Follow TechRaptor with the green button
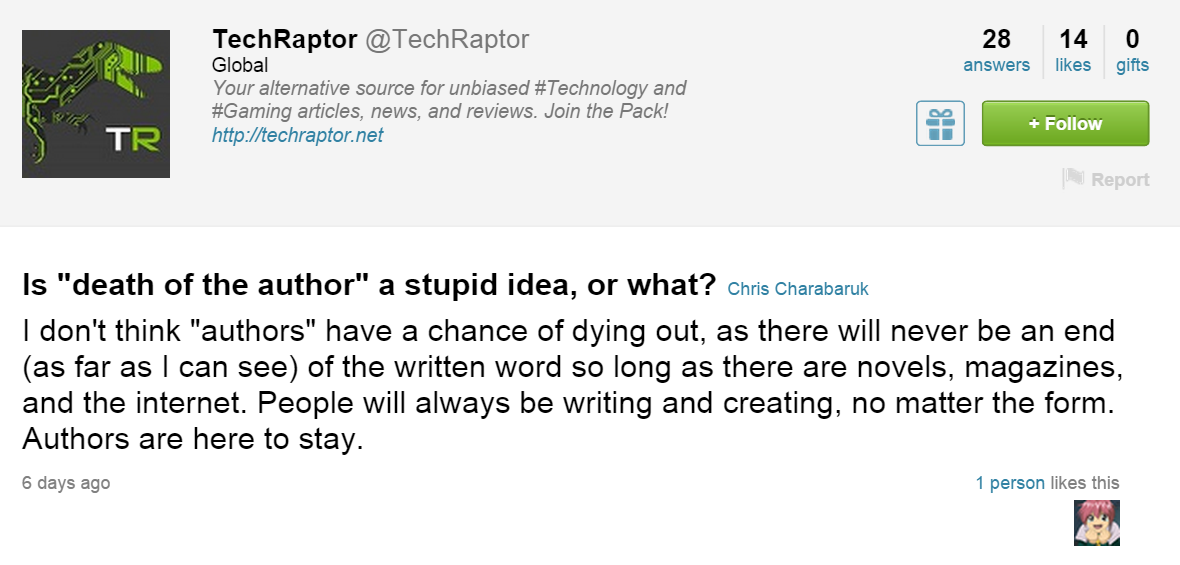Viewport: 1180px width, 565px height. pos(1065,124)
